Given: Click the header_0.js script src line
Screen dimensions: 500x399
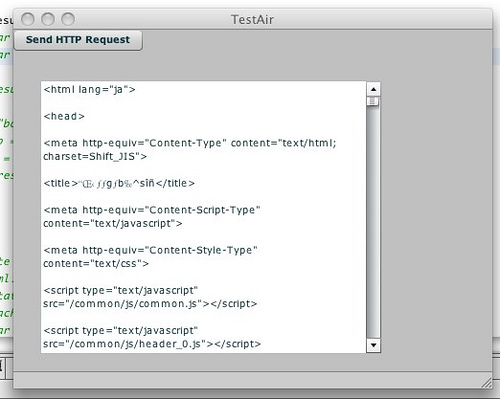Looking at the screenshot, I should 152,344.
